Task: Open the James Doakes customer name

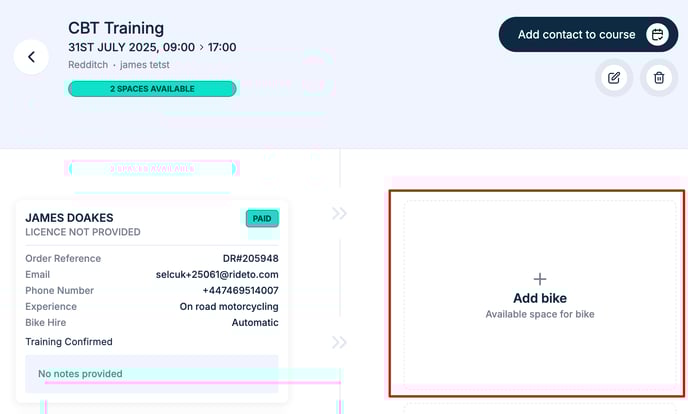Action: pos(69,217)
